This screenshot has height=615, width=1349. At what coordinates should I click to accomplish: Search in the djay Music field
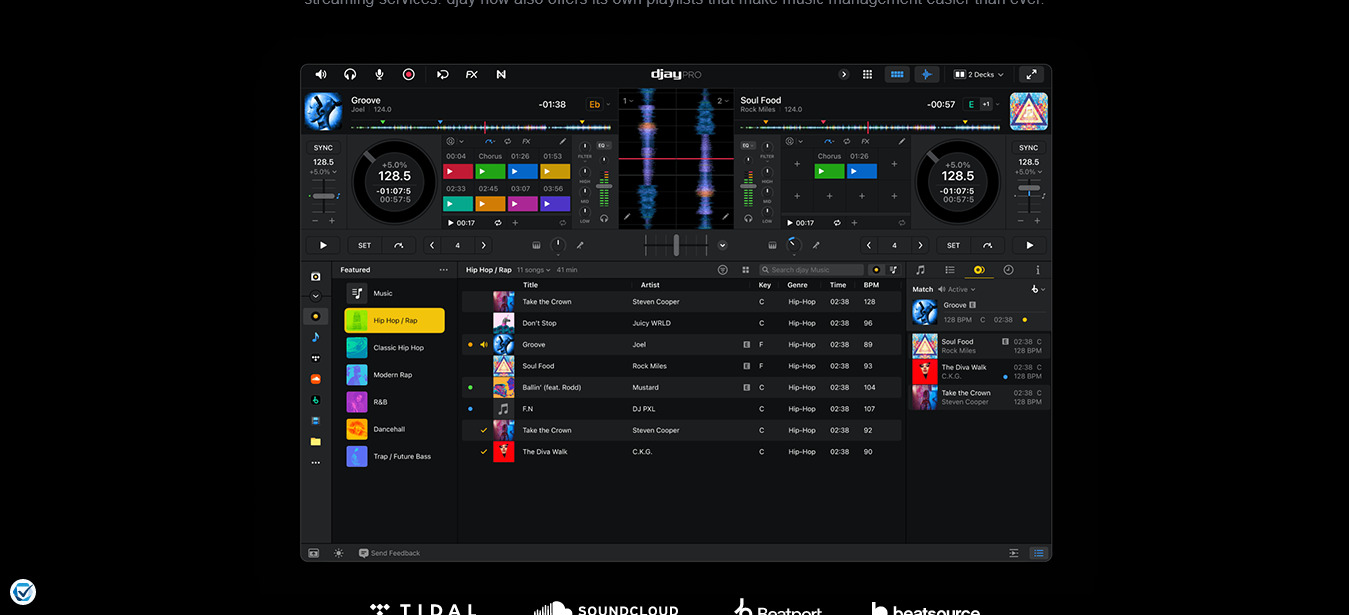(811, 270)
